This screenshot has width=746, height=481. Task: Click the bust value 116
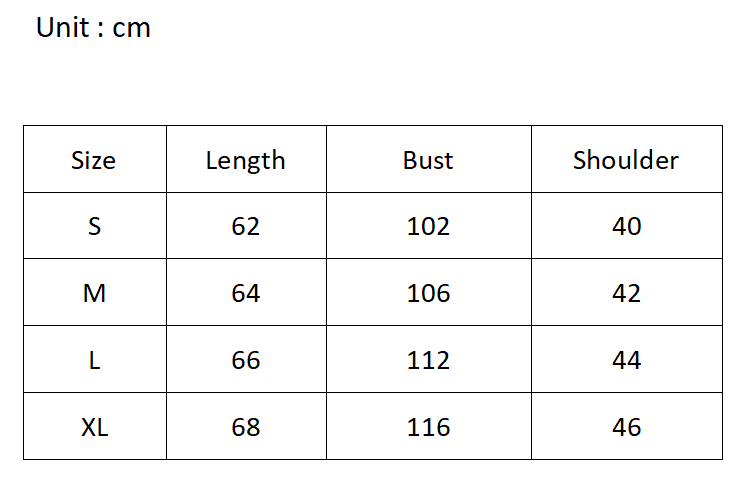[428, 427]
